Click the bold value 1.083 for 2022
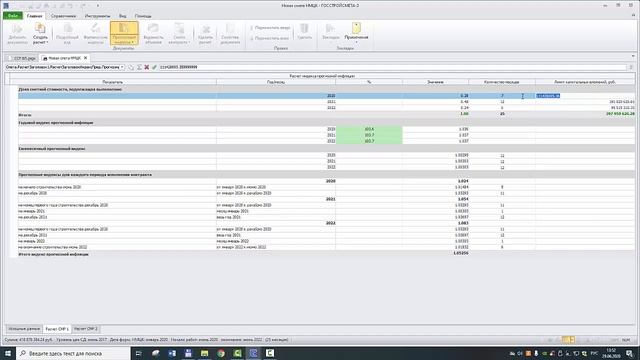 pos(463,223)
